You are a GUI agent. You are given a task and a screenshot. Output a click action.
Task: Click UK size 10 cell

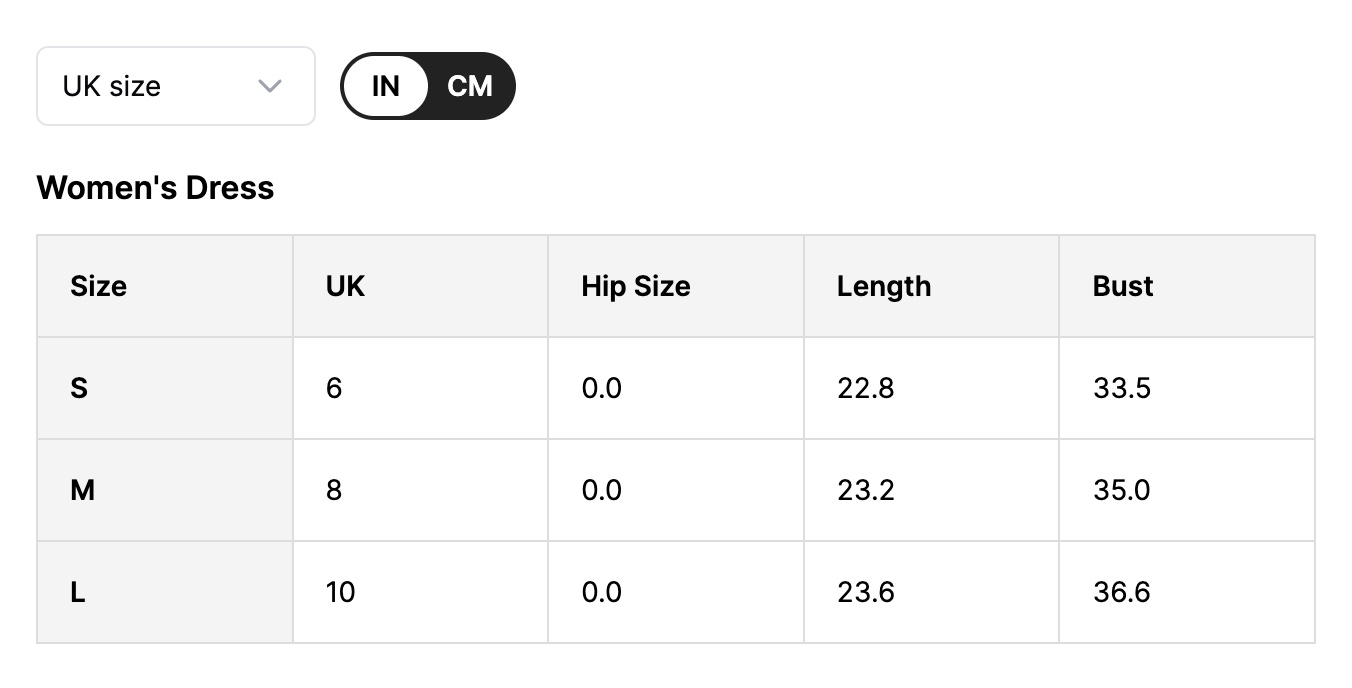click(x=340, y=592)
